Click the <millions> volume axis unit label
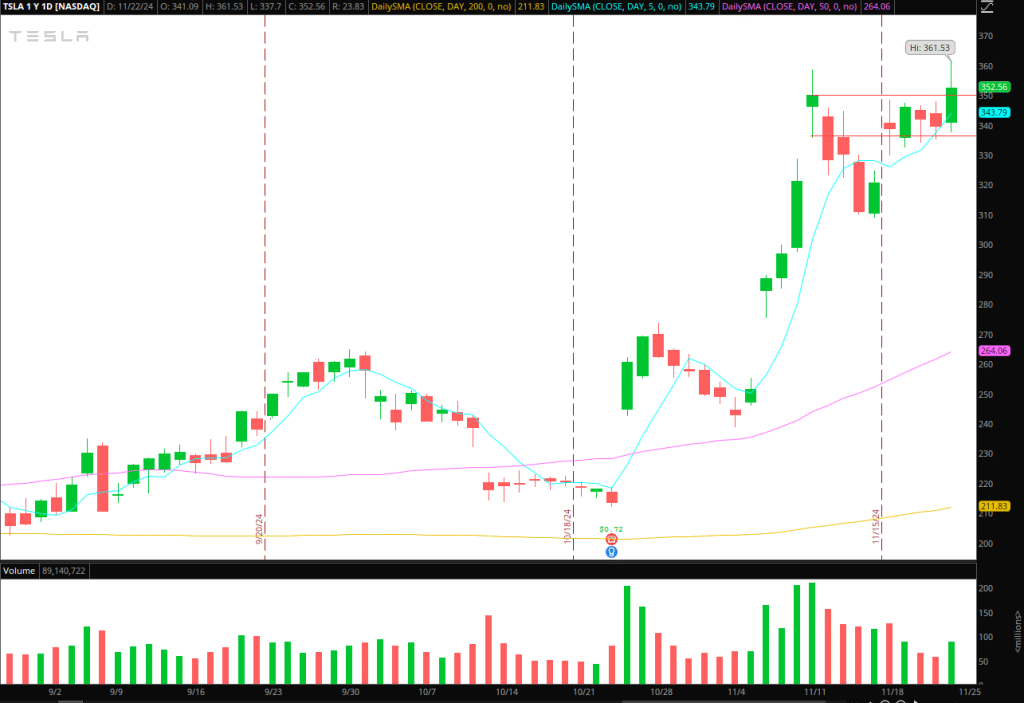 (x=1017, y=631)
